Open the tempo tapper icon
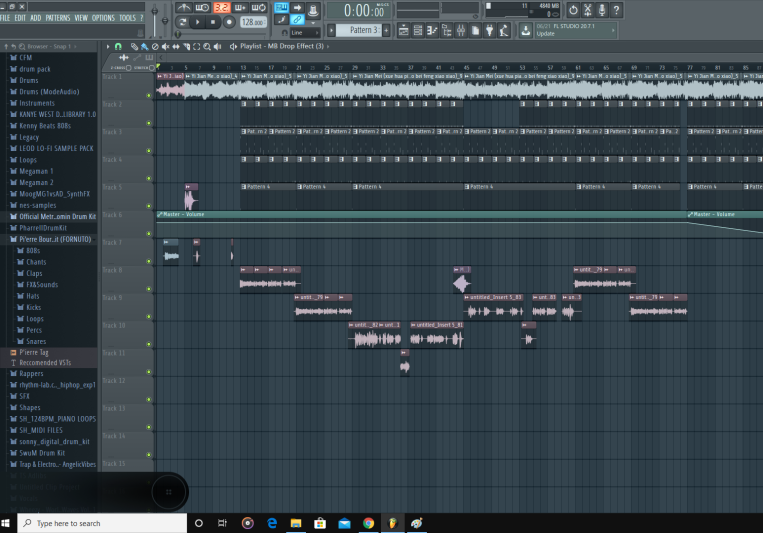This screenshot has width=763, height=533. (x=504, y=31)
